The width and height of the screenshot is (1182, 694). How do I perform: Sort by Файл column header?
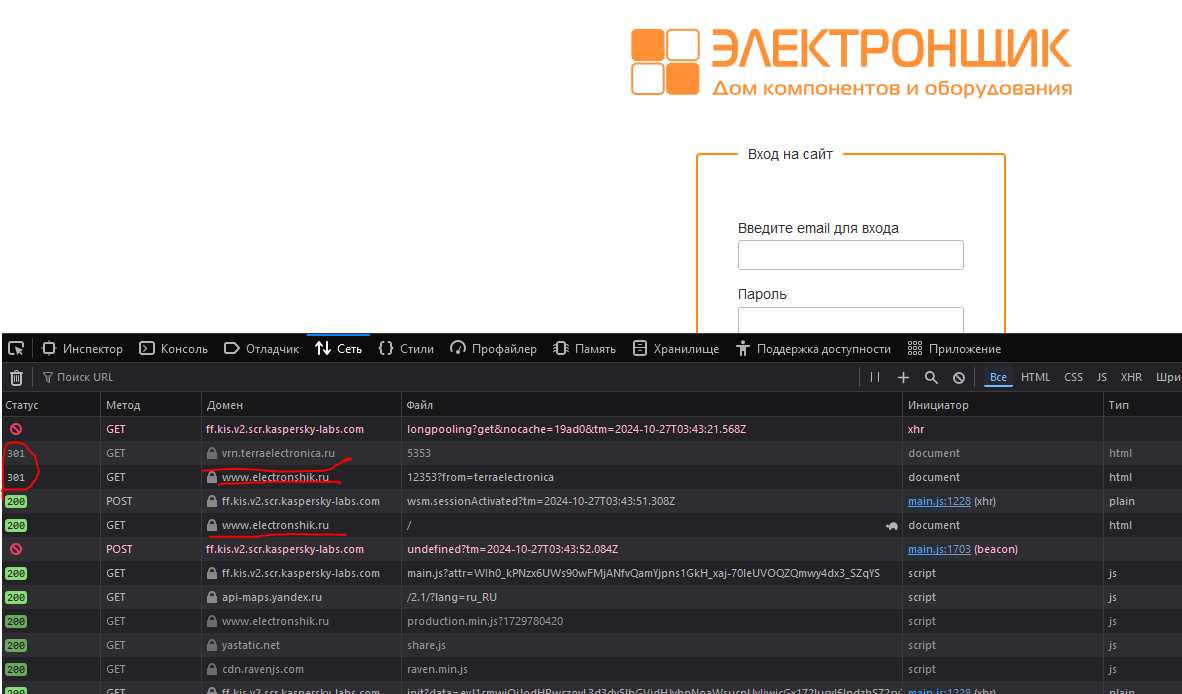pos(652,405)
